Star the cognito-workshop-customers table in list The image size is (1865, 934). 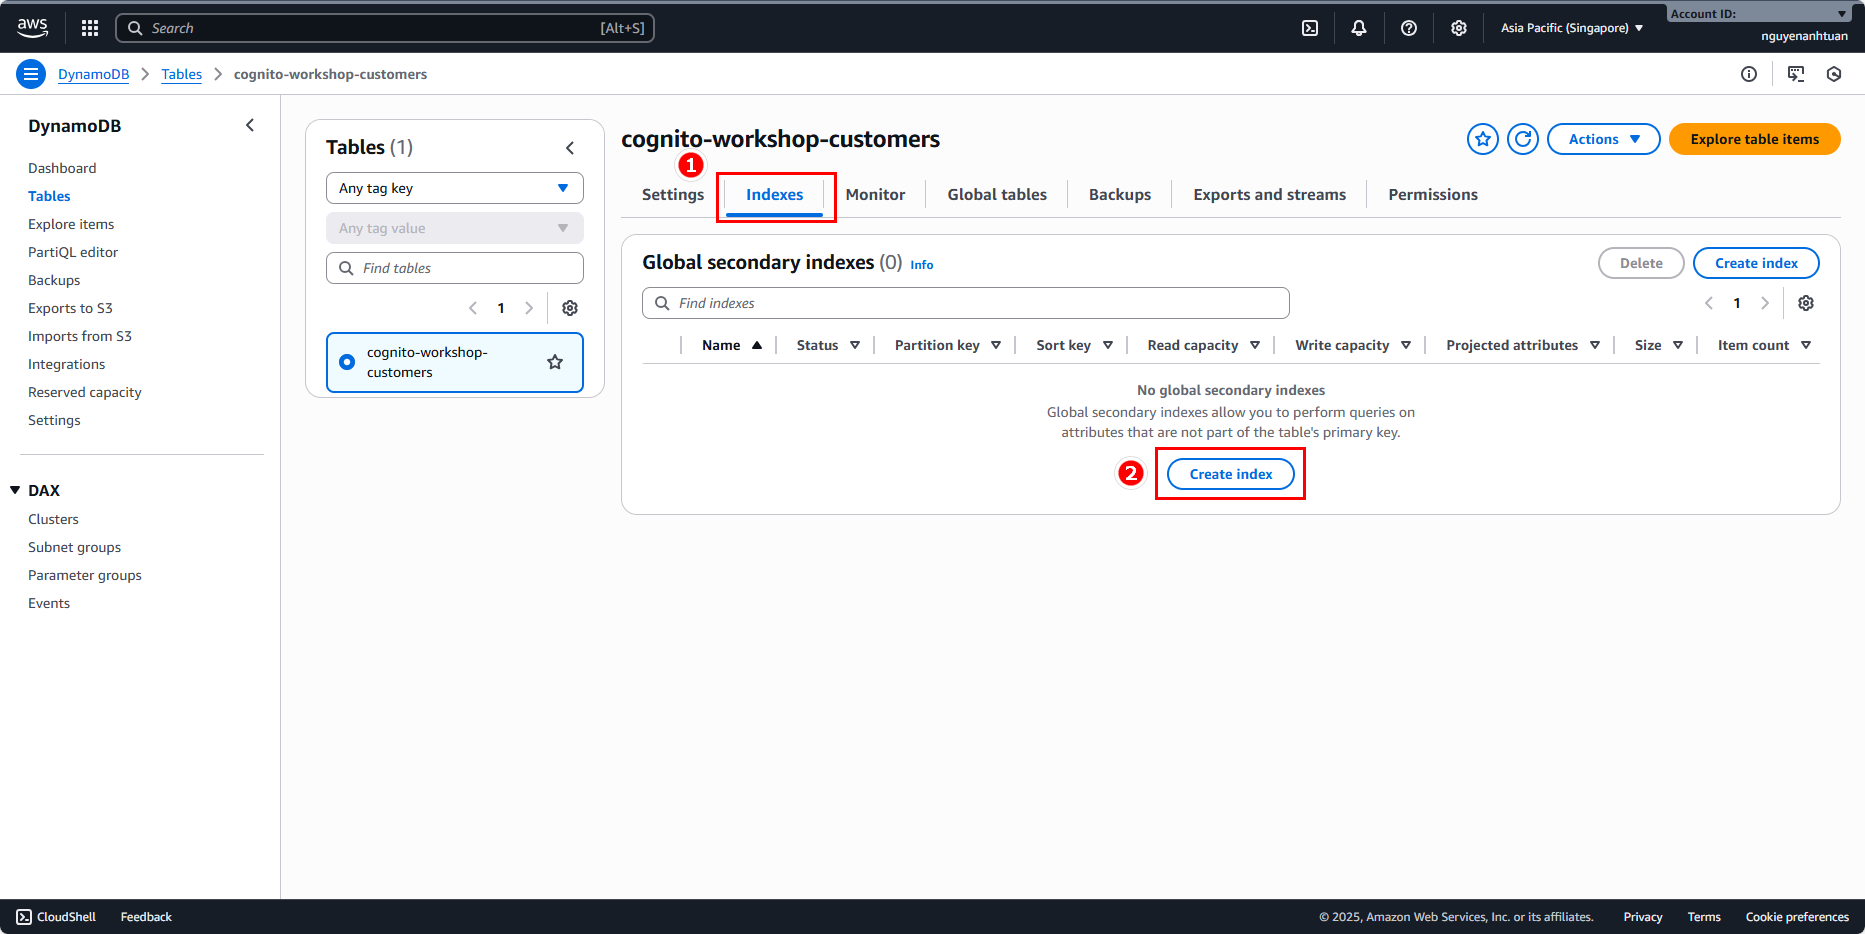coord(555,362)
